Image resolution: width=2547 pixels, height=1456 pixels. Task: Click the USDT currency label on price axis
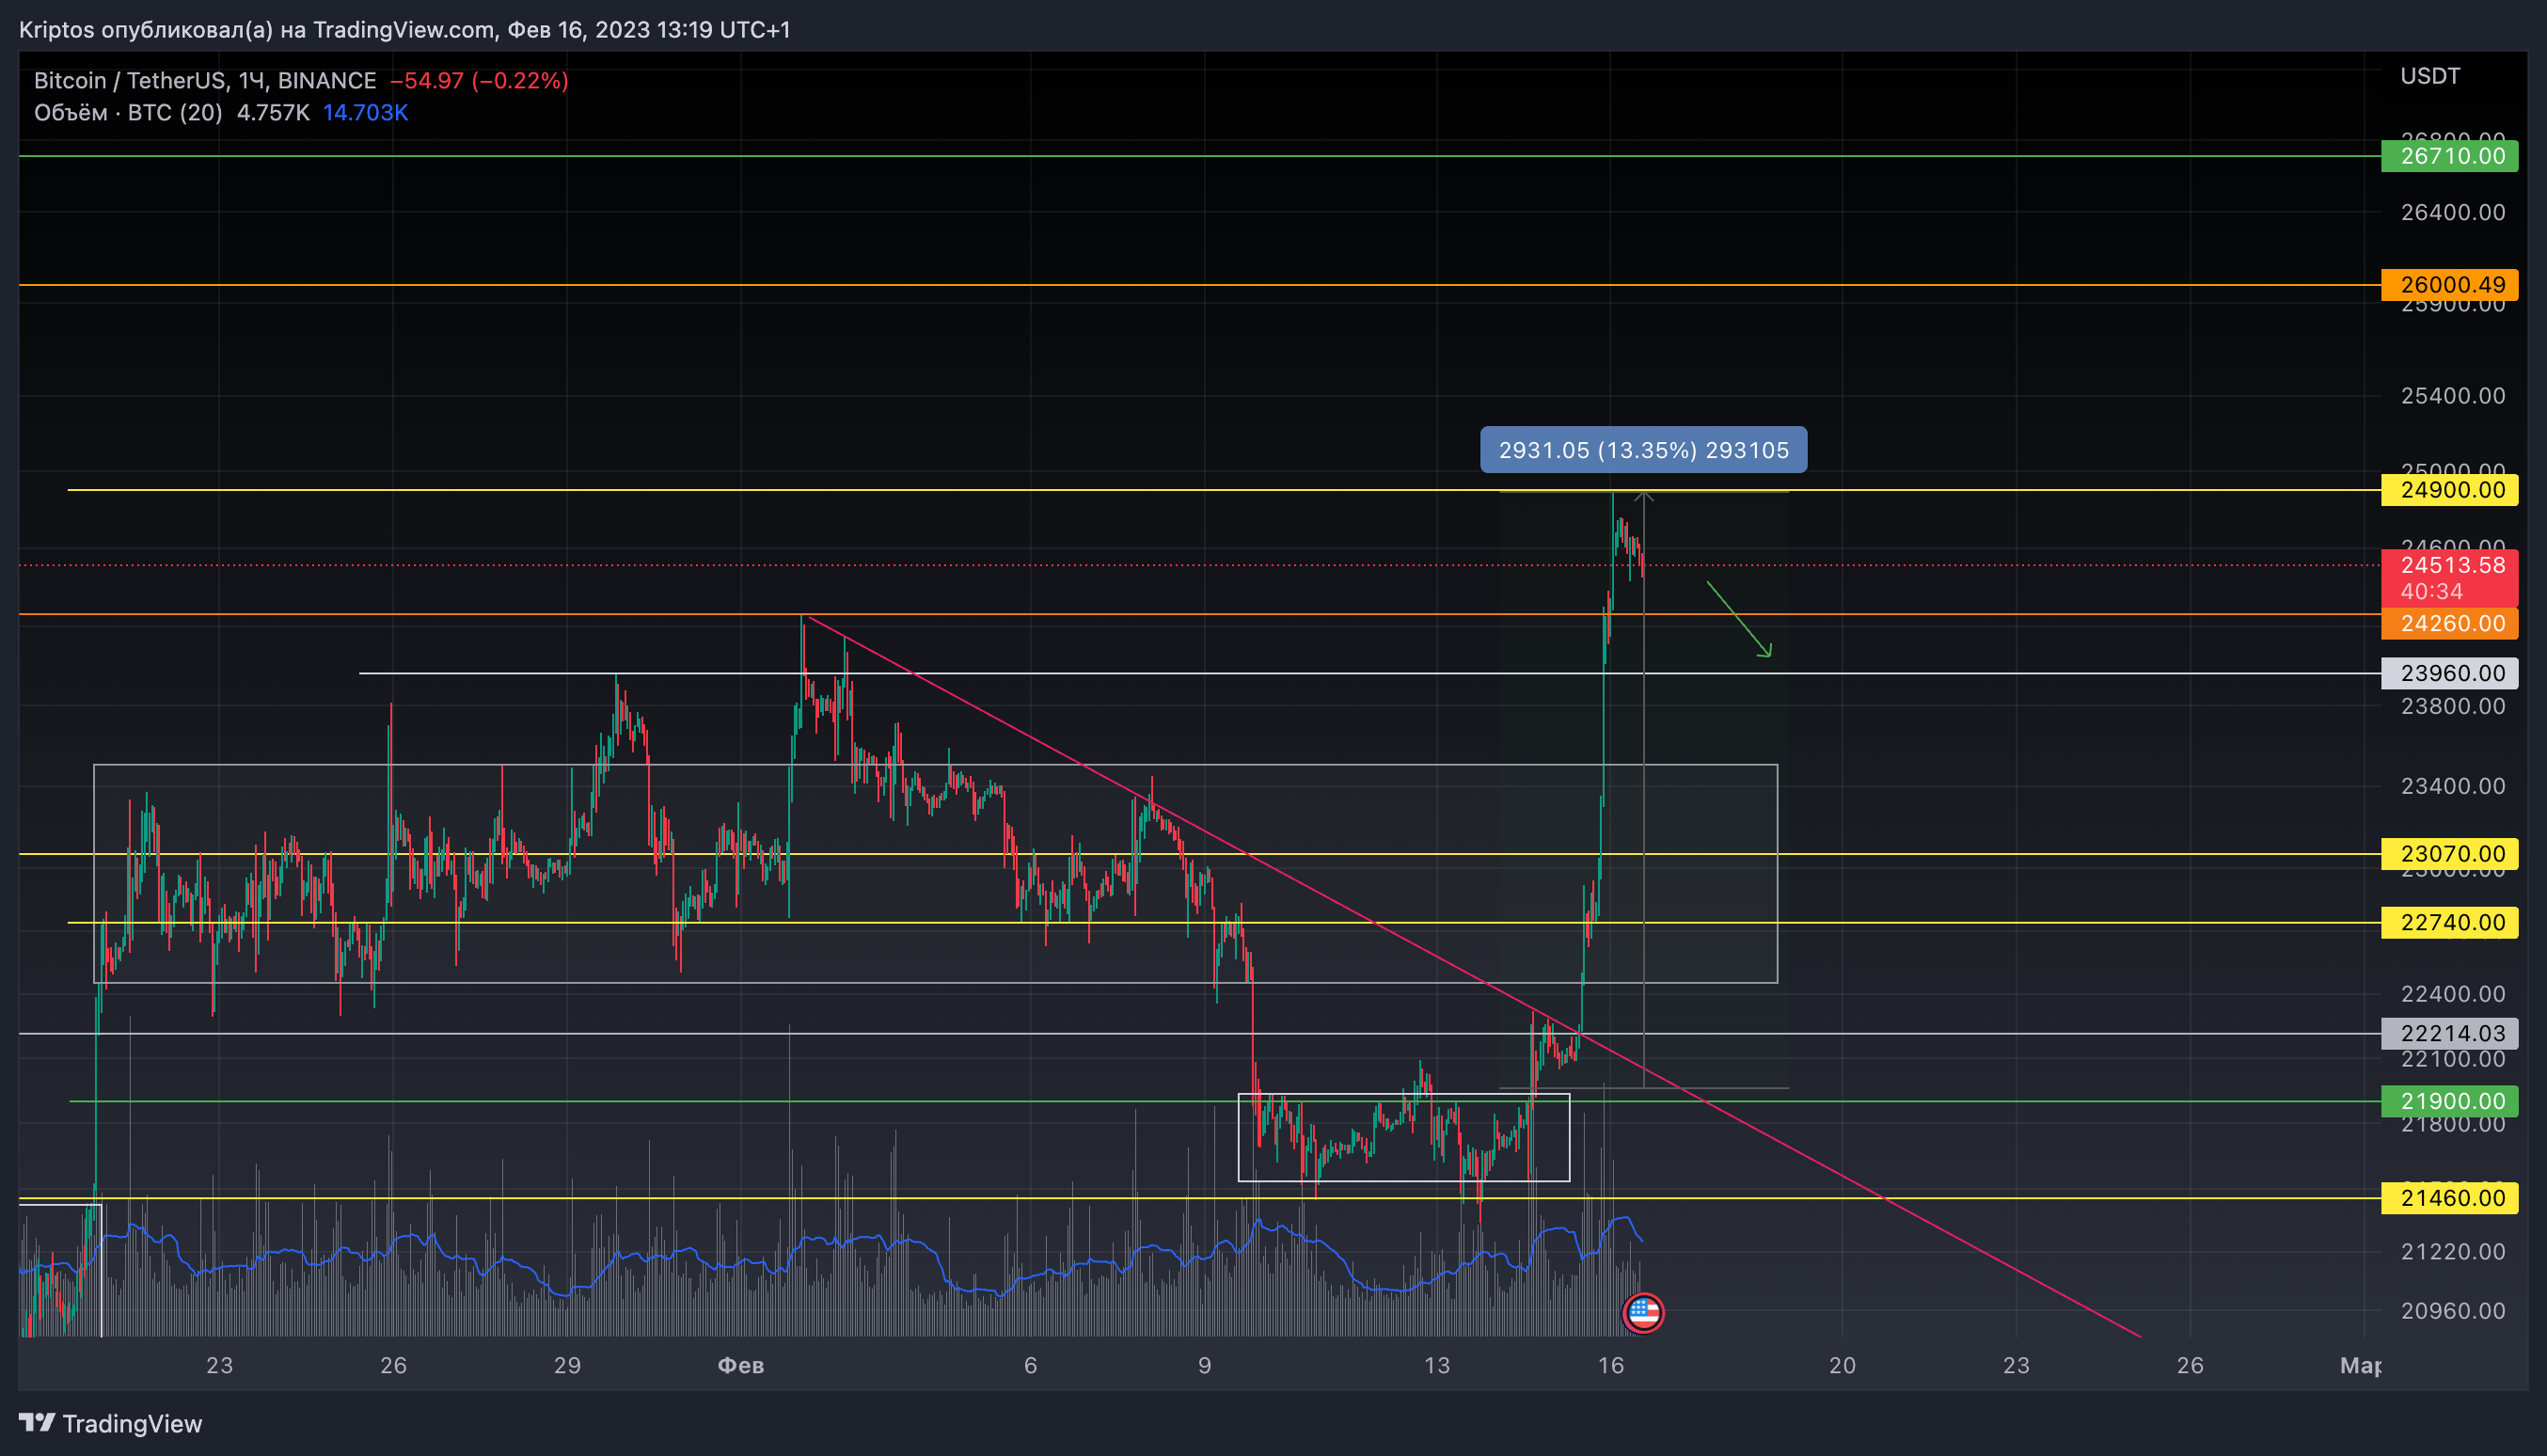(x=2430, y=76)
